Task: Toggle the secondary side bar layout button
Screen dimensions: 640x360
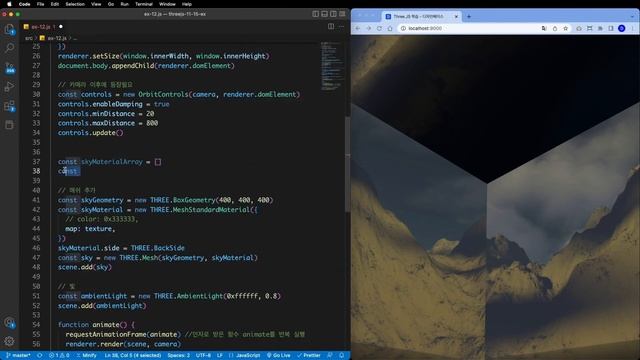Action: (x=333, y=14)
